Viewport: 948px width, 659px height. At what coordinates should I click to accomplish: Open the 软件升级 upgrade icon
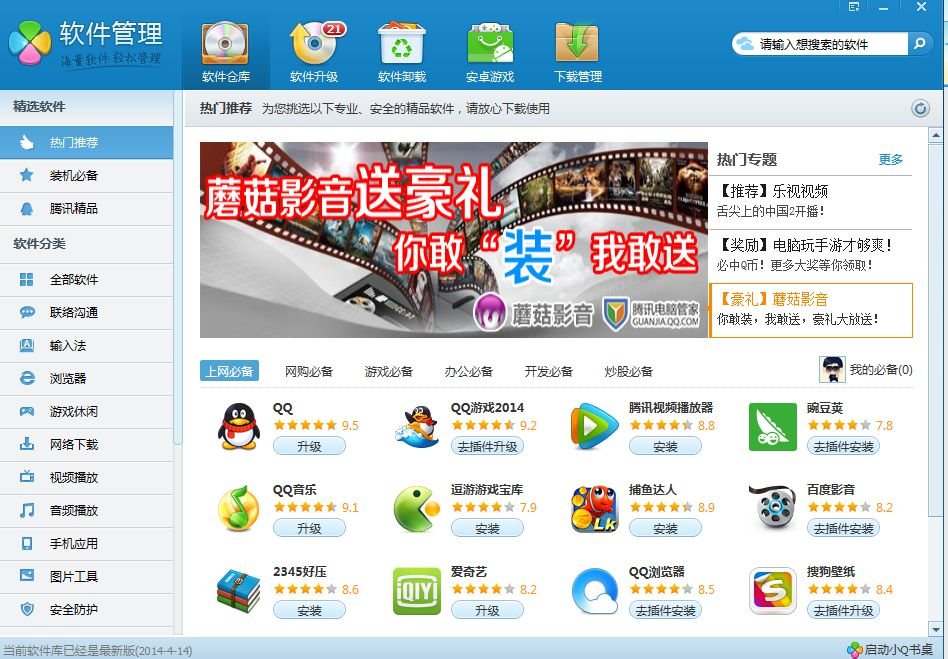(x=314, y=45)
